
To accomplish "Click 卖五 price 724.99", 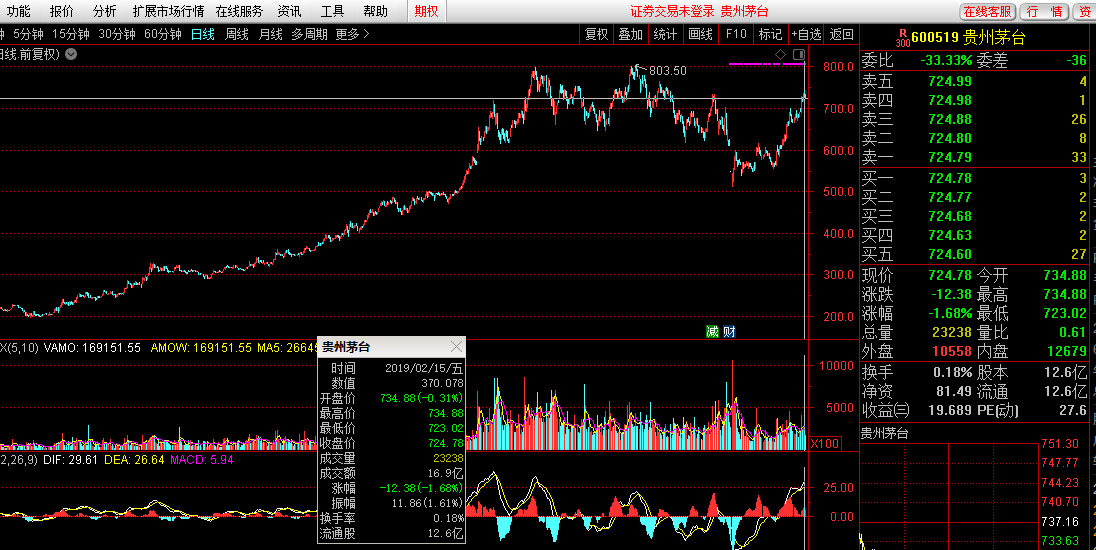I will pos(950,82).
